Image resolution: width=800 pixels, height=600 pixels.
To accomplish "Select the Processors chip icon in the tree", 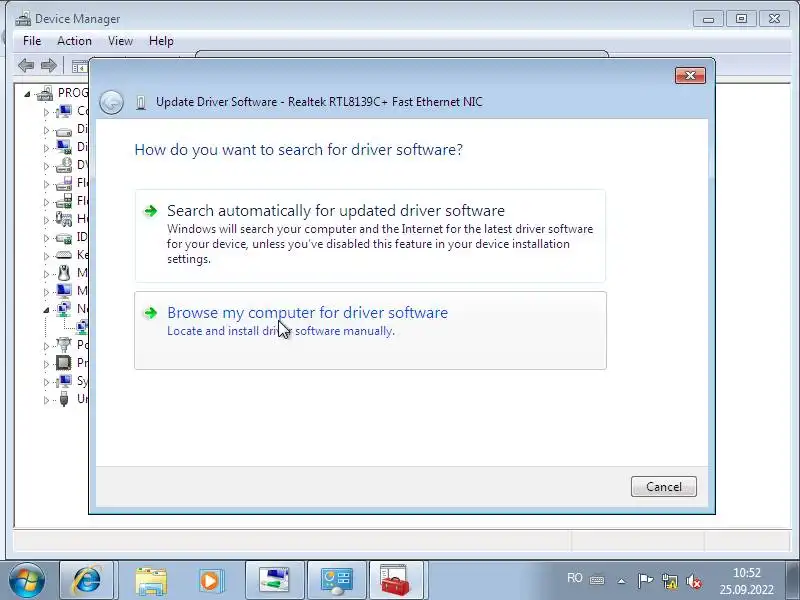I will (64, 363).
